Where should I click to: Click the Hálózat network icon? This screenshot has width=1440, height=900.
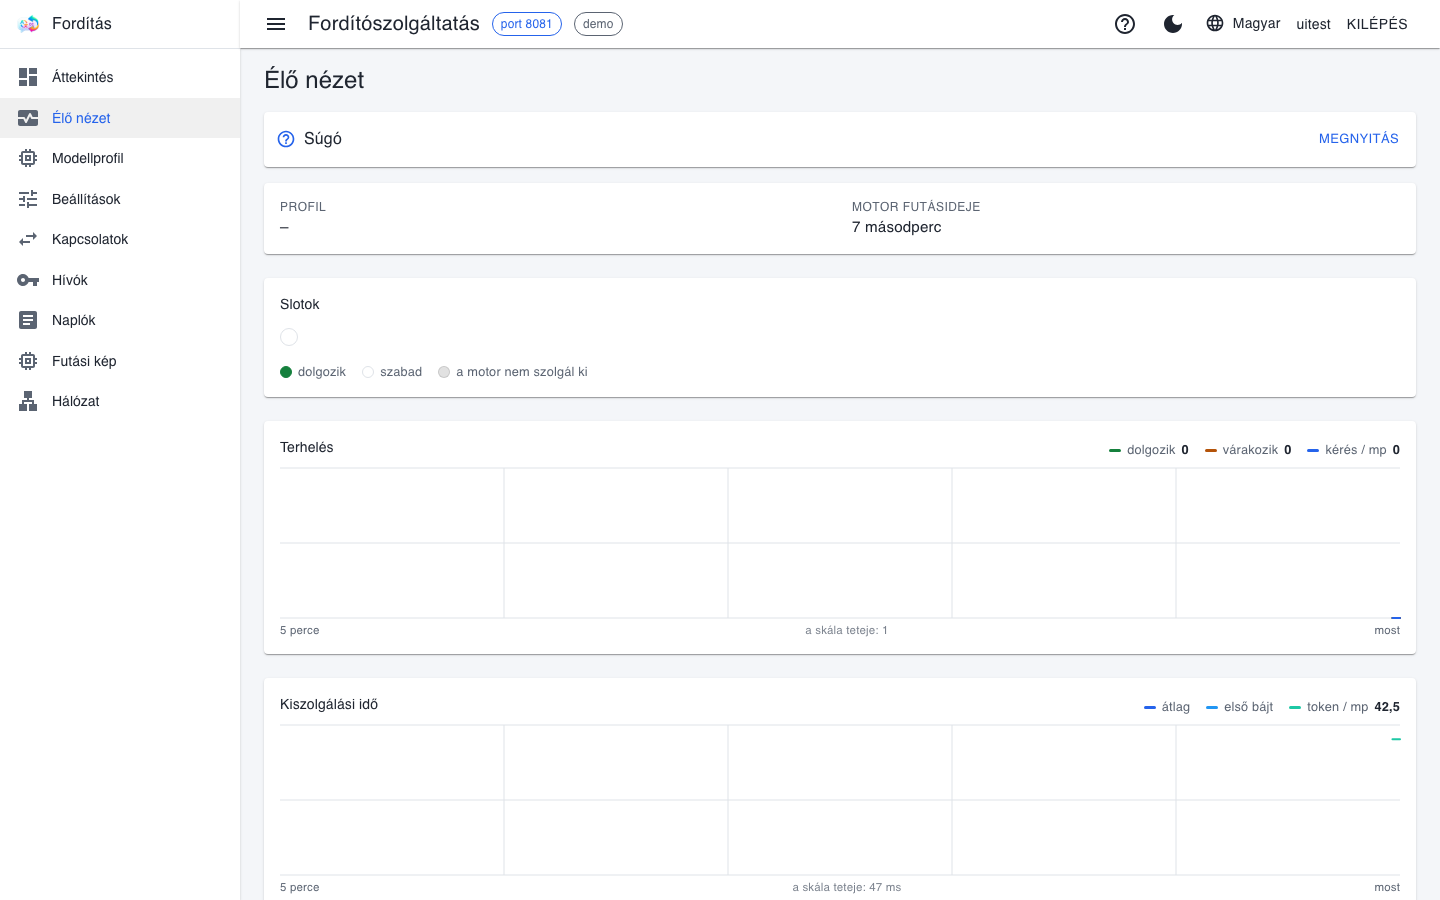point(28,401)
